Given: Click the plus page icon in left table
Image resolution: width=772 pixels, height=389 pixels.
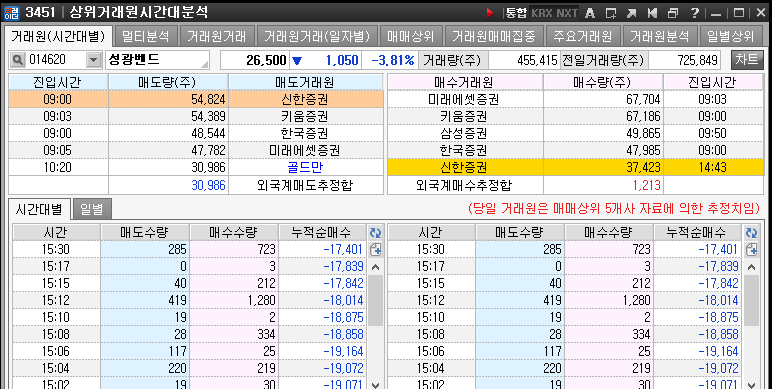Looking at the screenshot, I should (376, 249).
